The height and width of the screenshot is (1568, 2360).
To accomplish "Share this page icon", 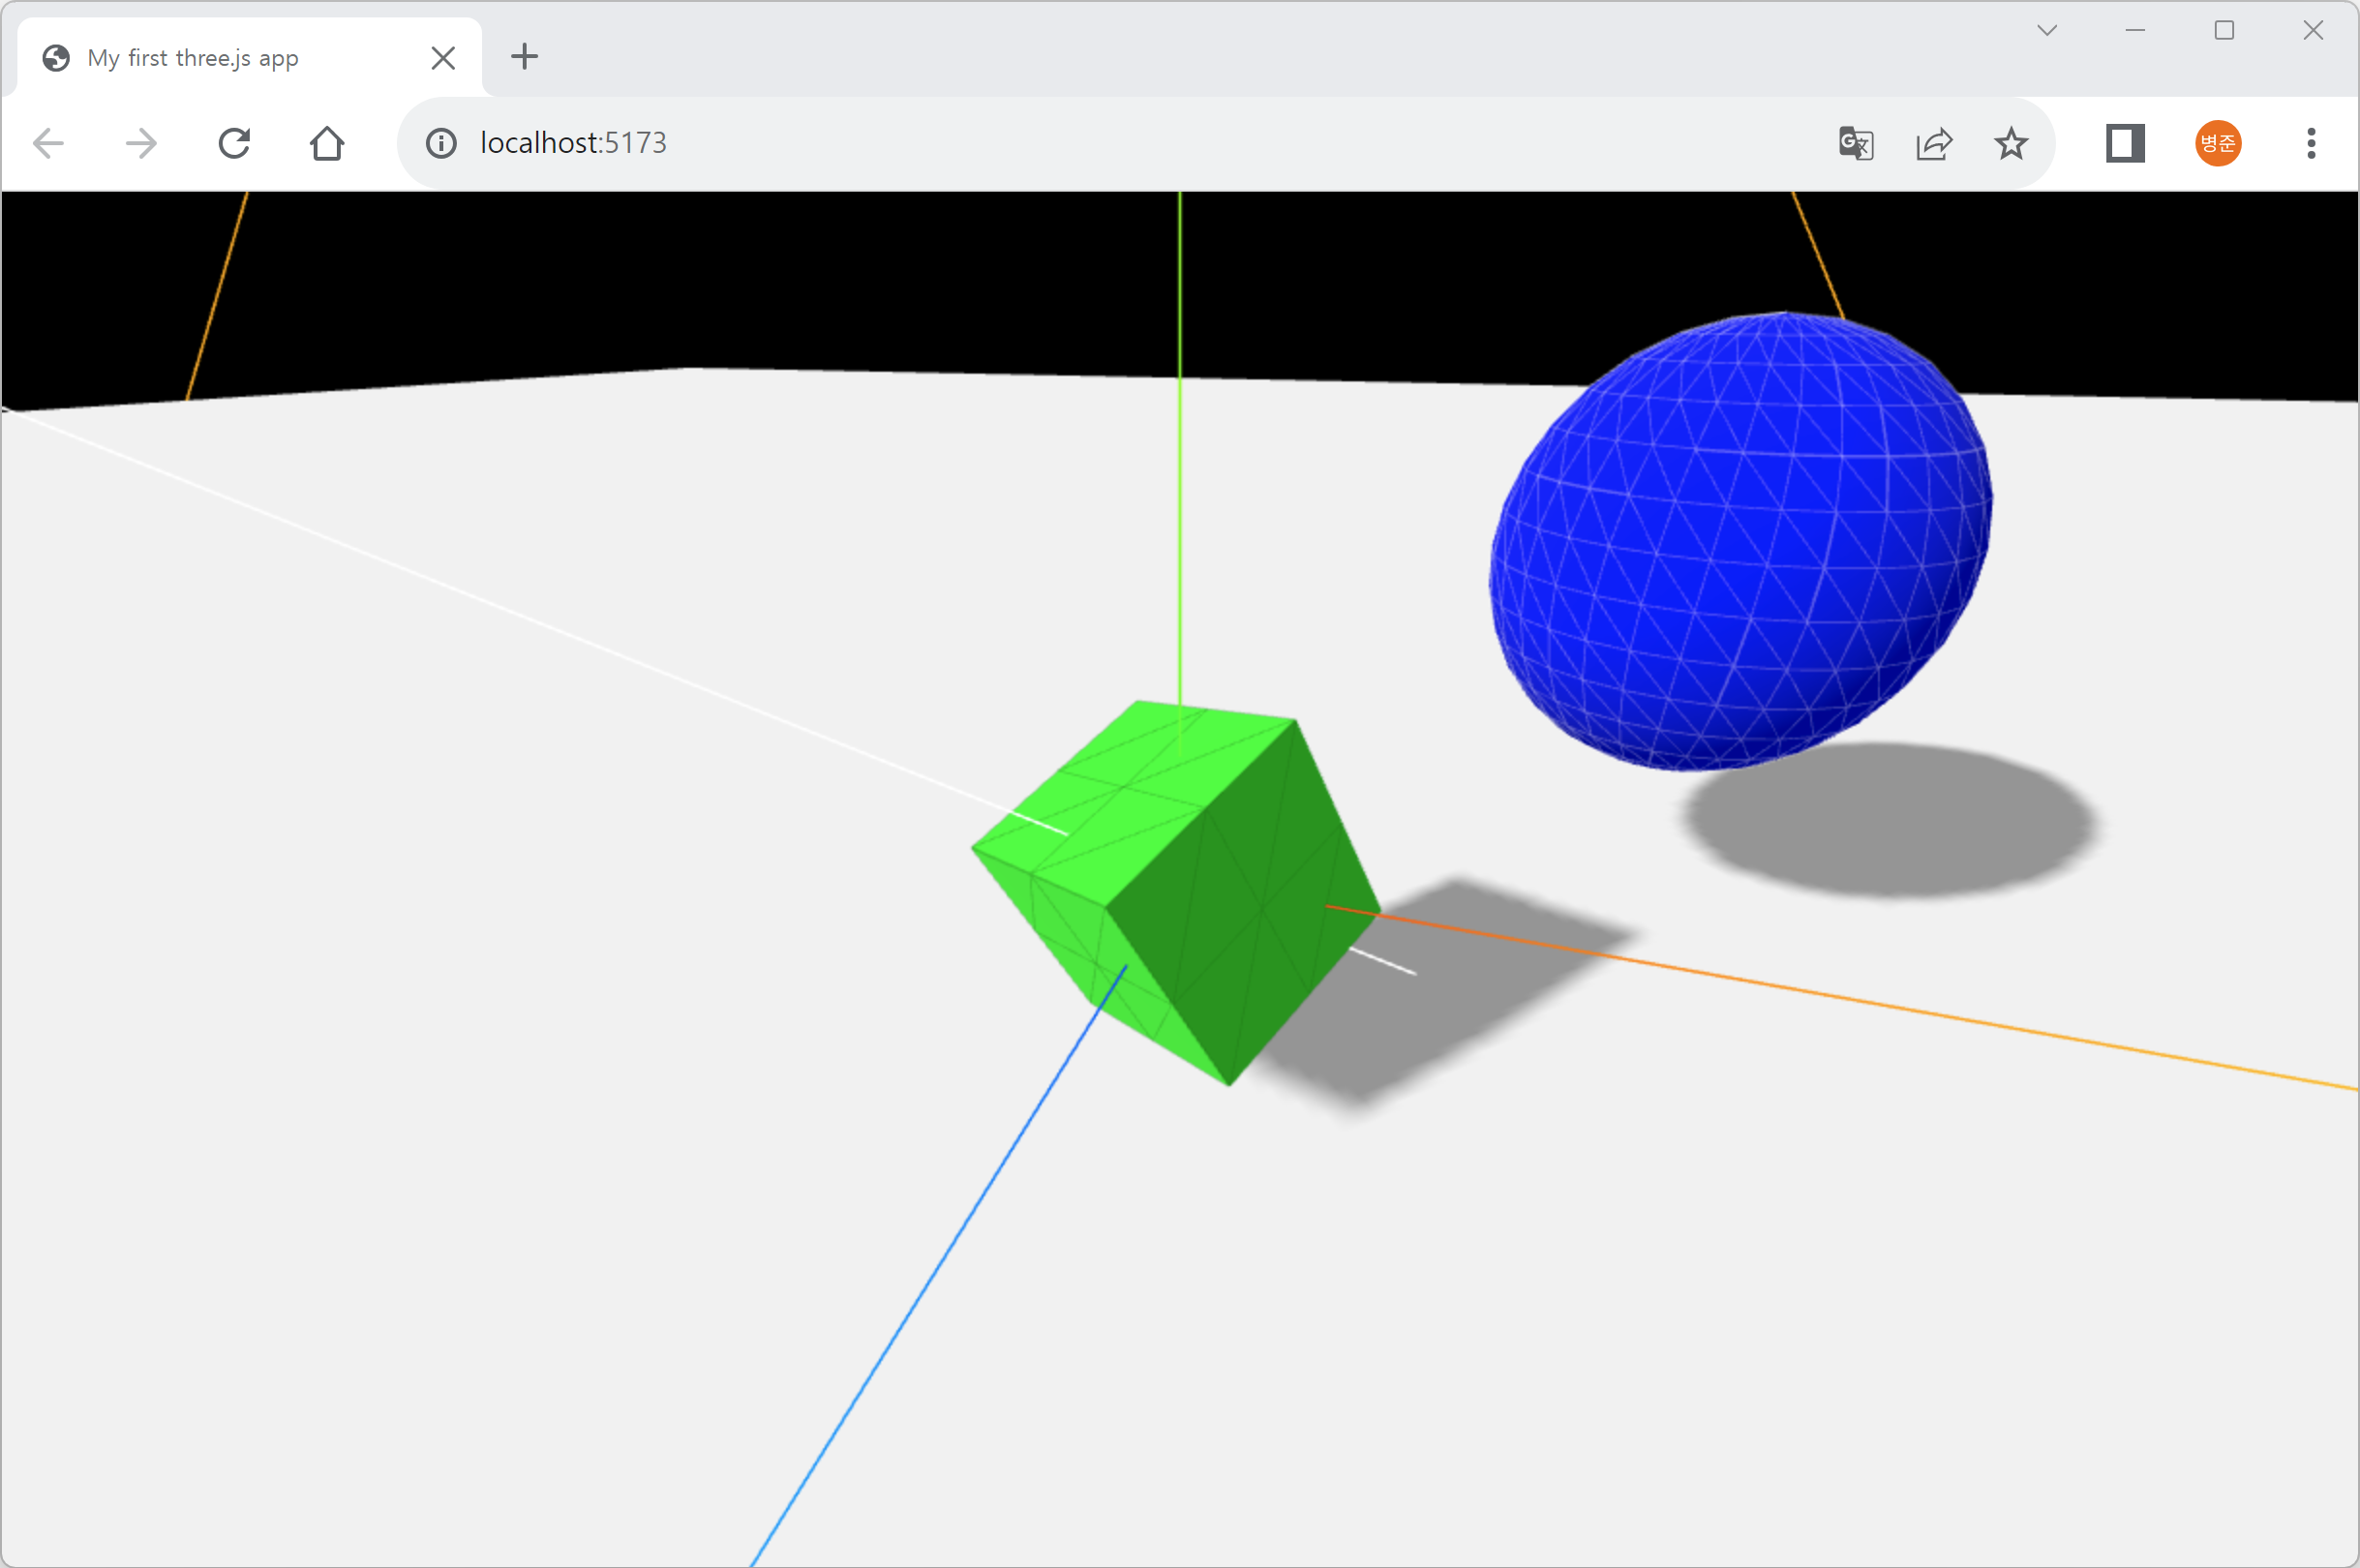I will [x=1934, y=144].
